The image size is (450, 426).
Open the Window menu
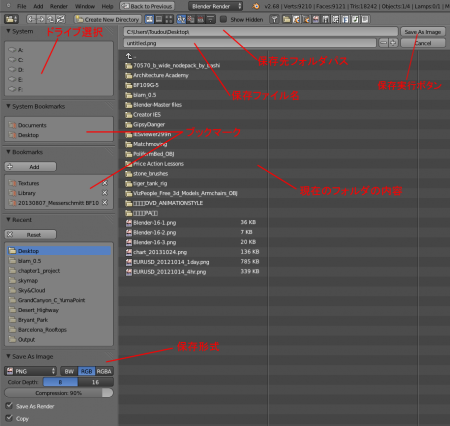coord(85,6)
